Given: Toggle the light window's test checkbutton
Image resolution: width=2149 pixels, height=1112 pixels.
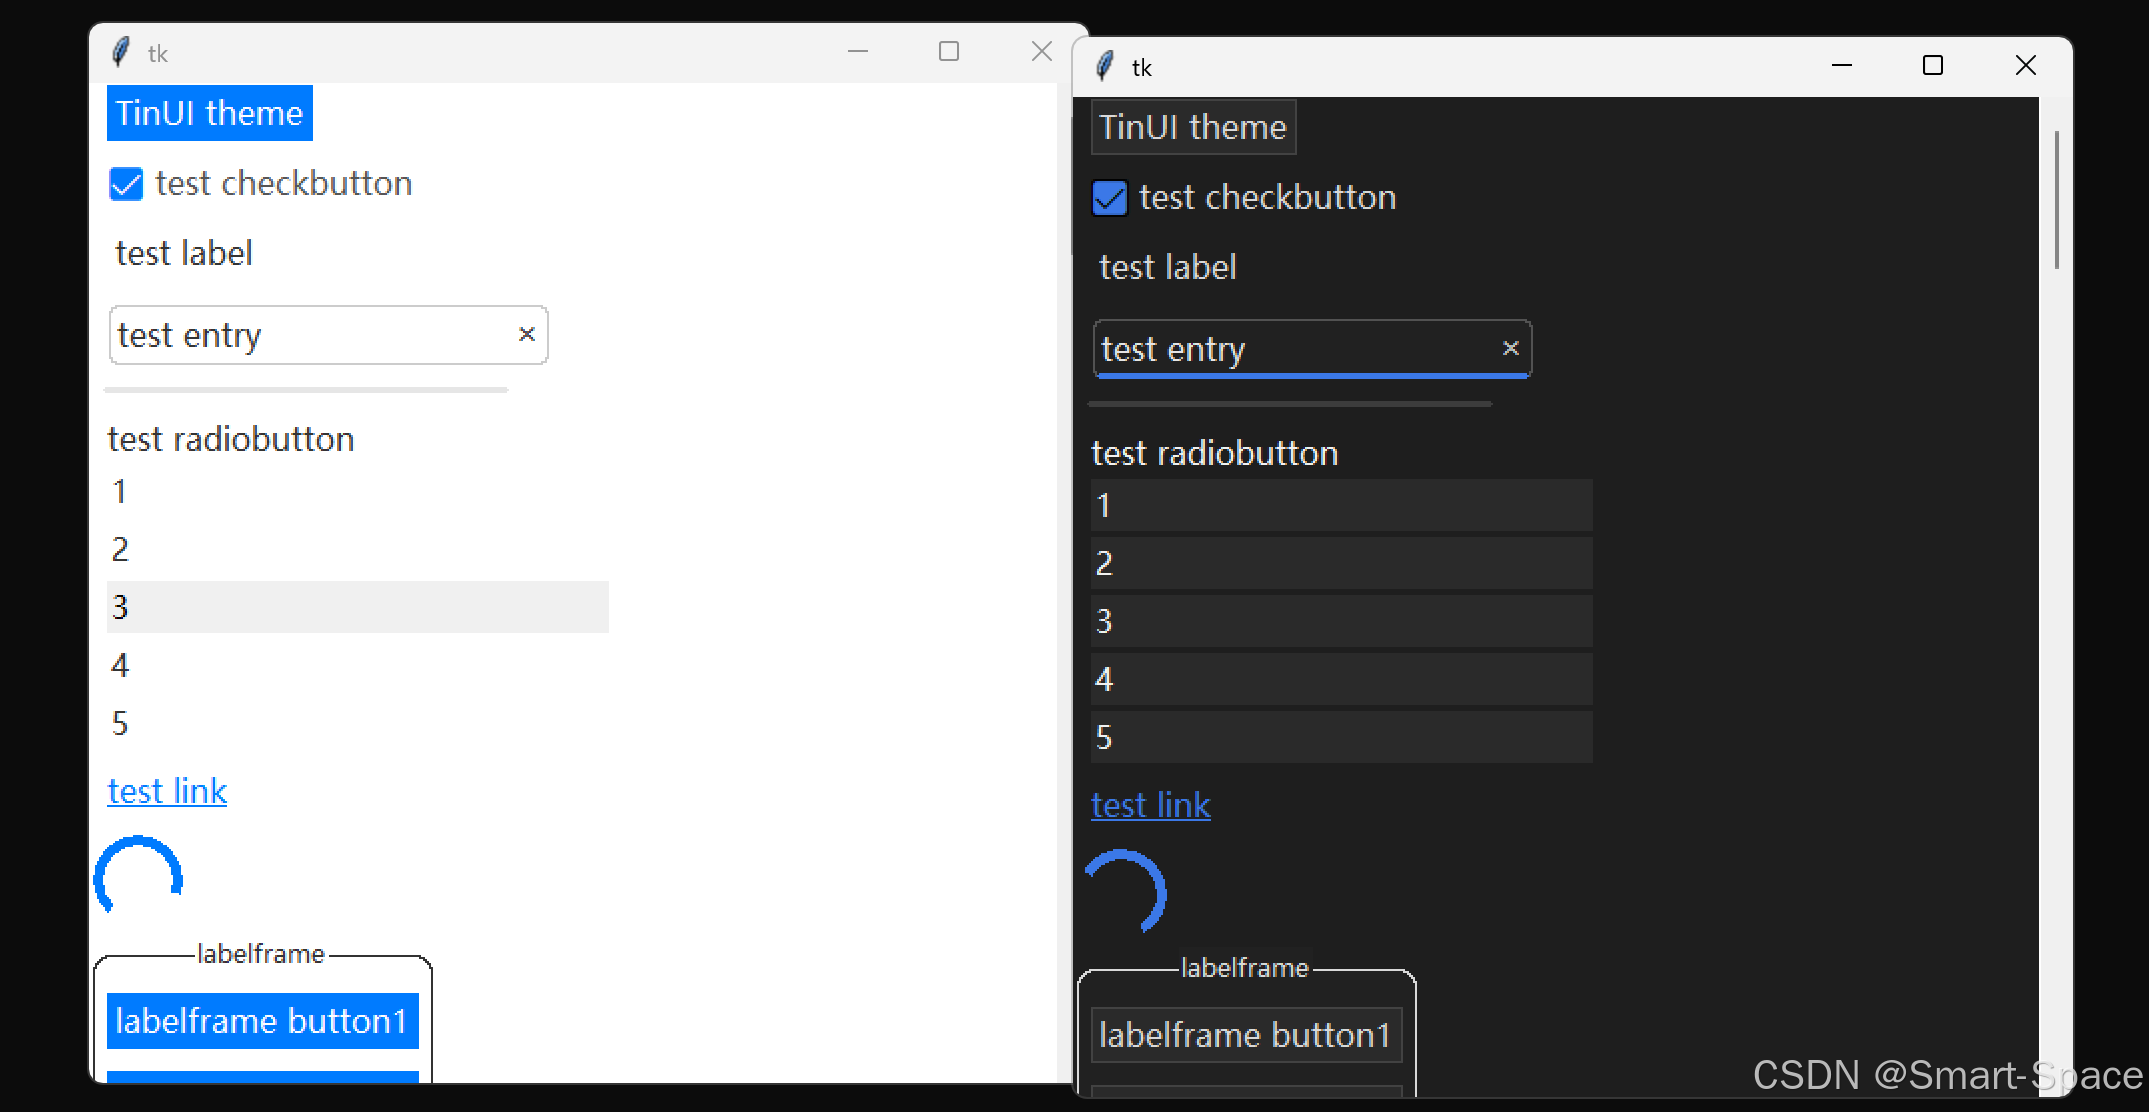Looking at the screenshot, I should point(127,184).
